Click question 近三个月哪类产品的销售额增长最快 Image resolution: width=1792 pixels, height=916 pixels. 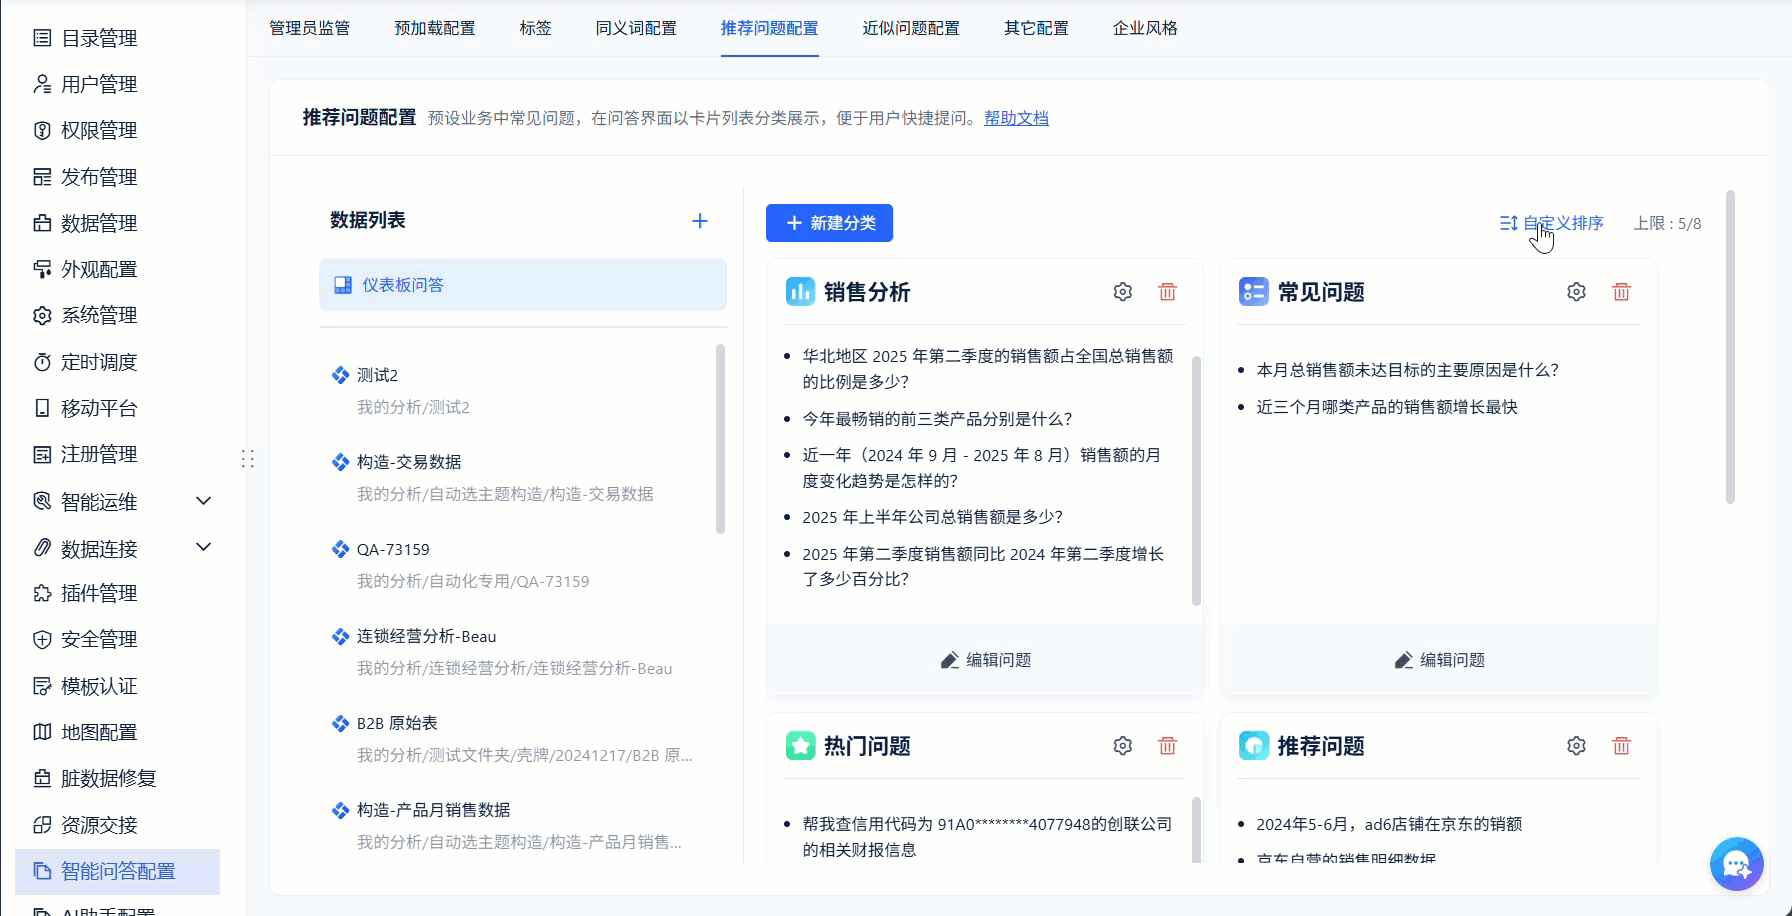1387,407
